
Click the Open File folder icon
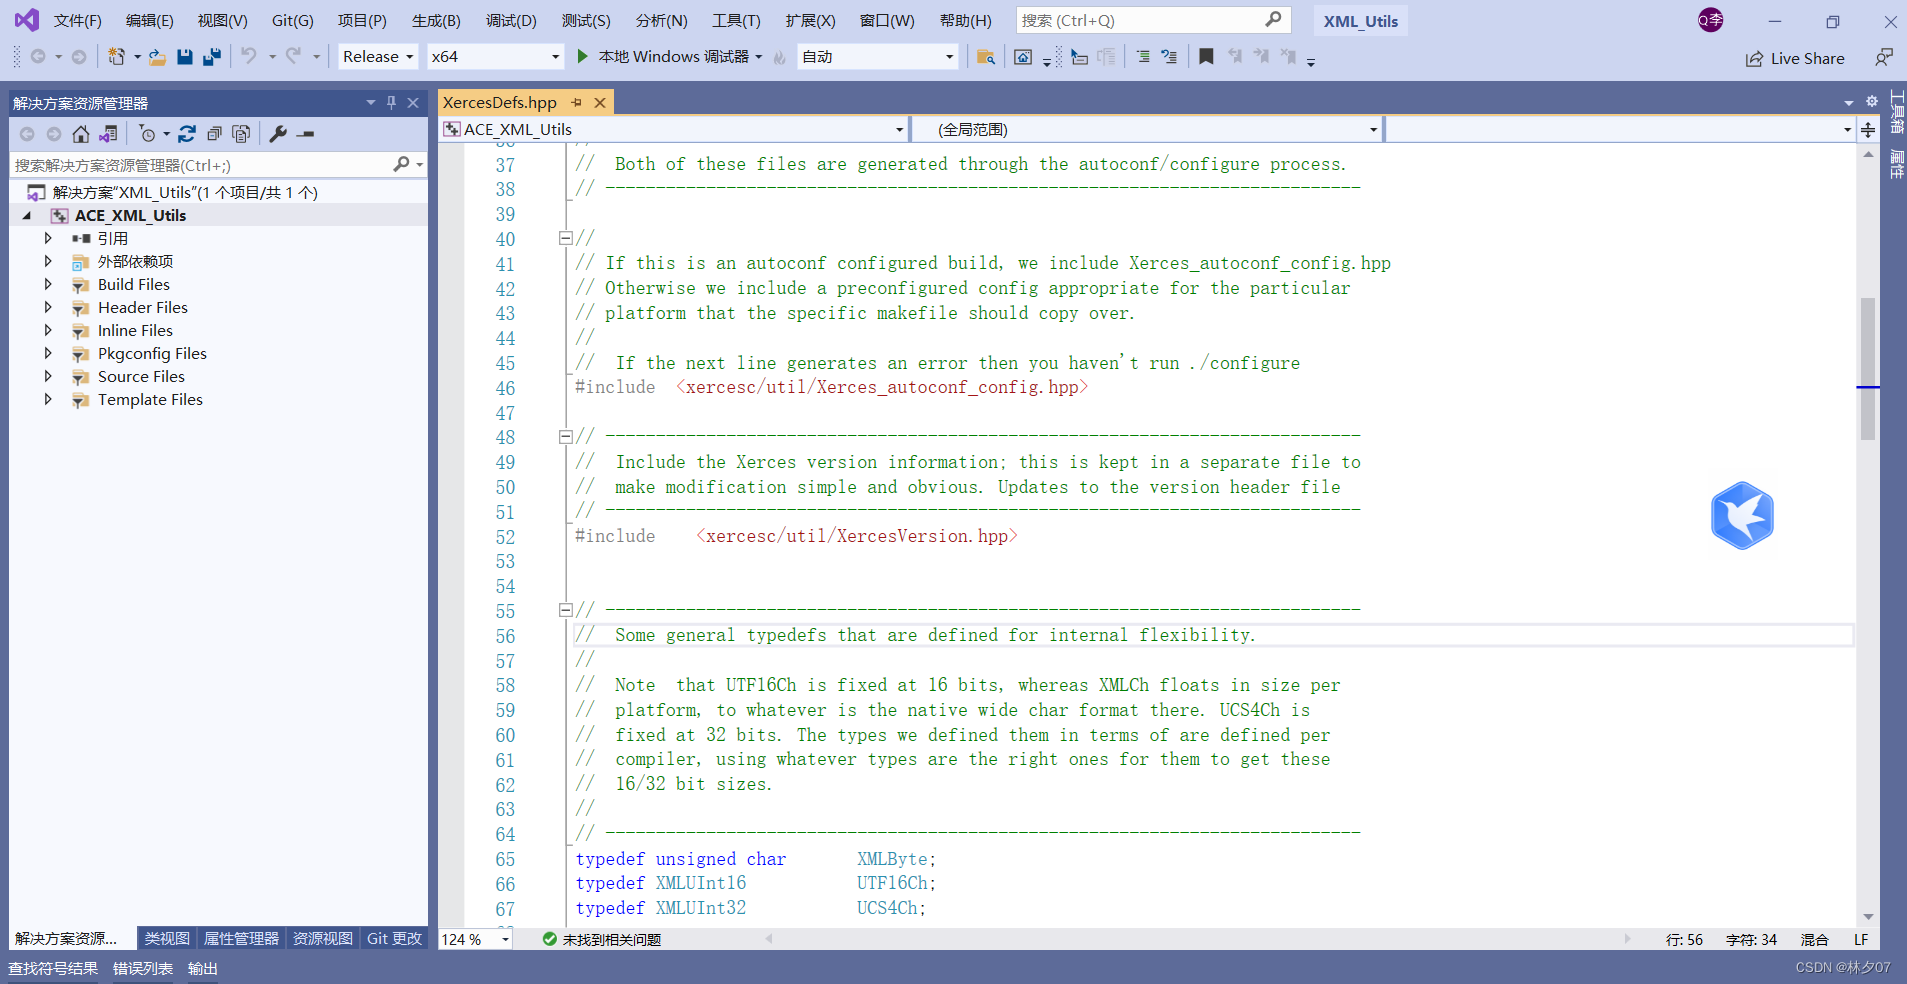coord(157,57)
